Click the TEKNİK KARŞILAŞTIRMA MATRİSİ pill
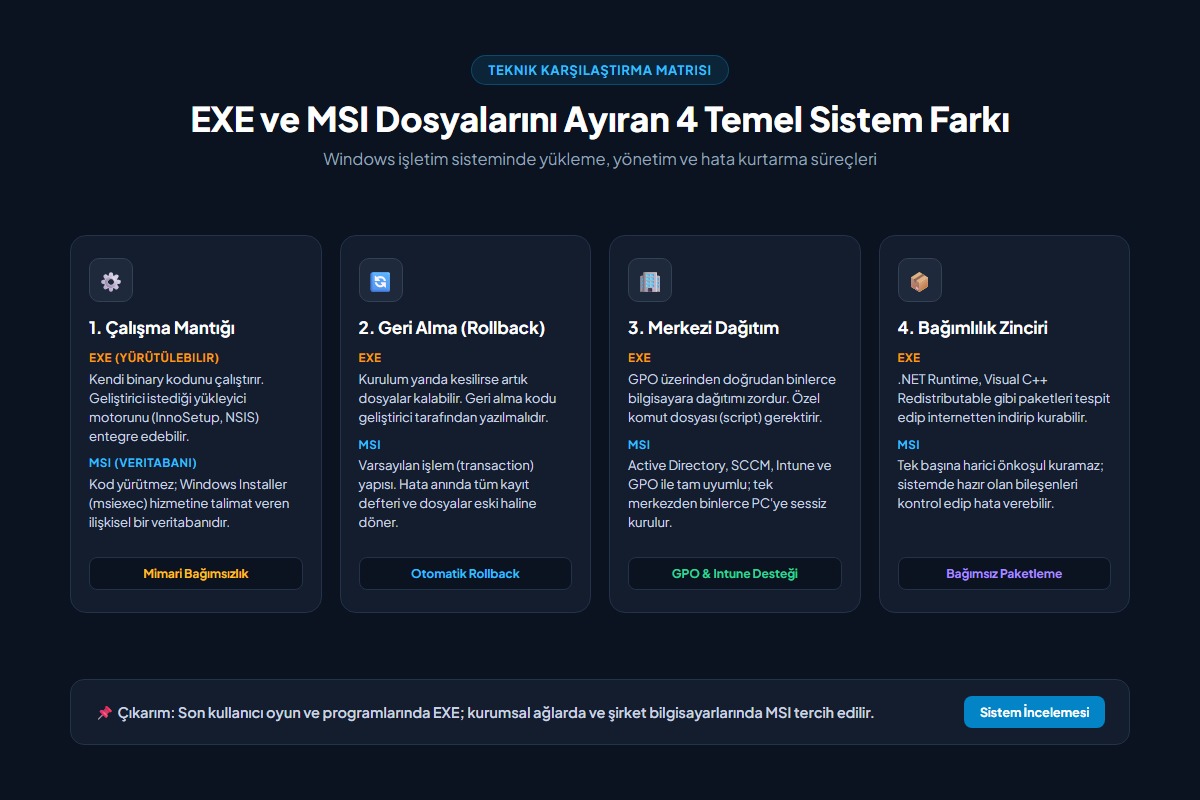Viewport: 1200px width, 800px height. [600, 70]
